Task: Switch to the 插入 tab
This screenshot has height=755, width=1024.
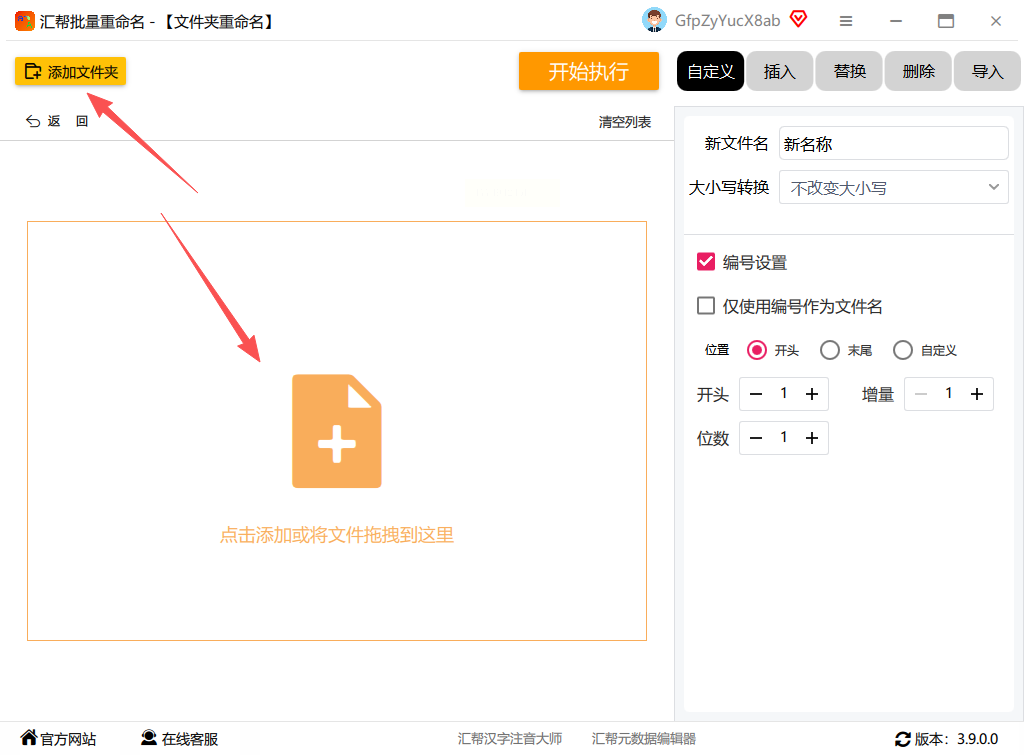Action: 779,71
